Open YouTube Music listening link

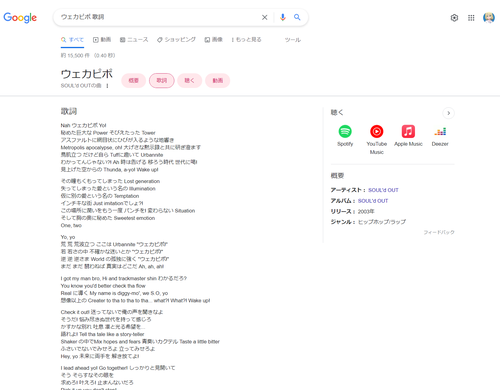pyautogui.click(x=377, y=140)
